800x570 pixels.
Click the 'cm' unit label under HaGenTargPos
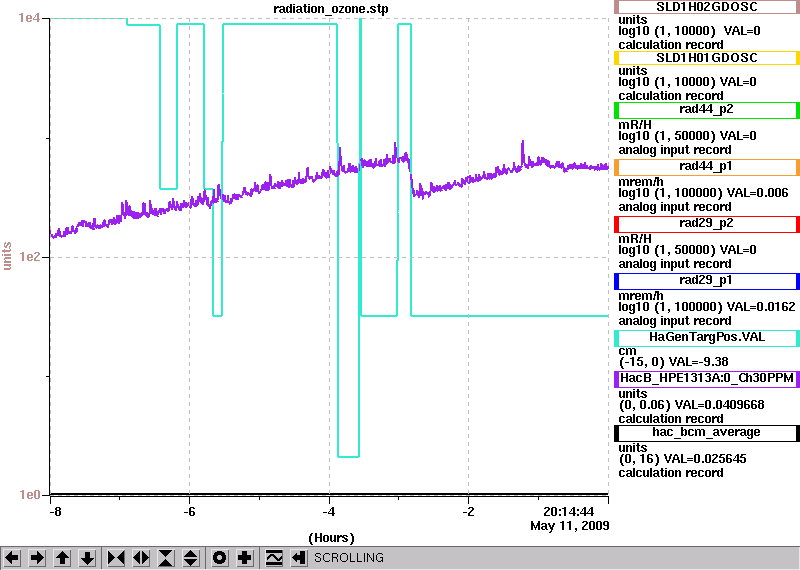click(627, 351)
